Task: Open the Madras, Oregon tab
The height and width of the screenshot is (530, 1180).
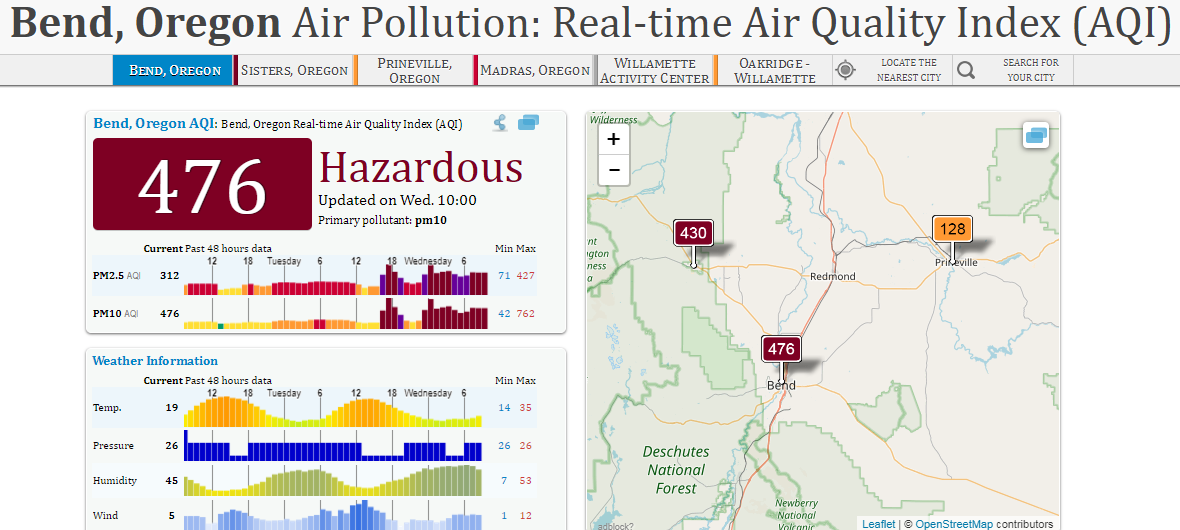Action: [x=534, y=70]
